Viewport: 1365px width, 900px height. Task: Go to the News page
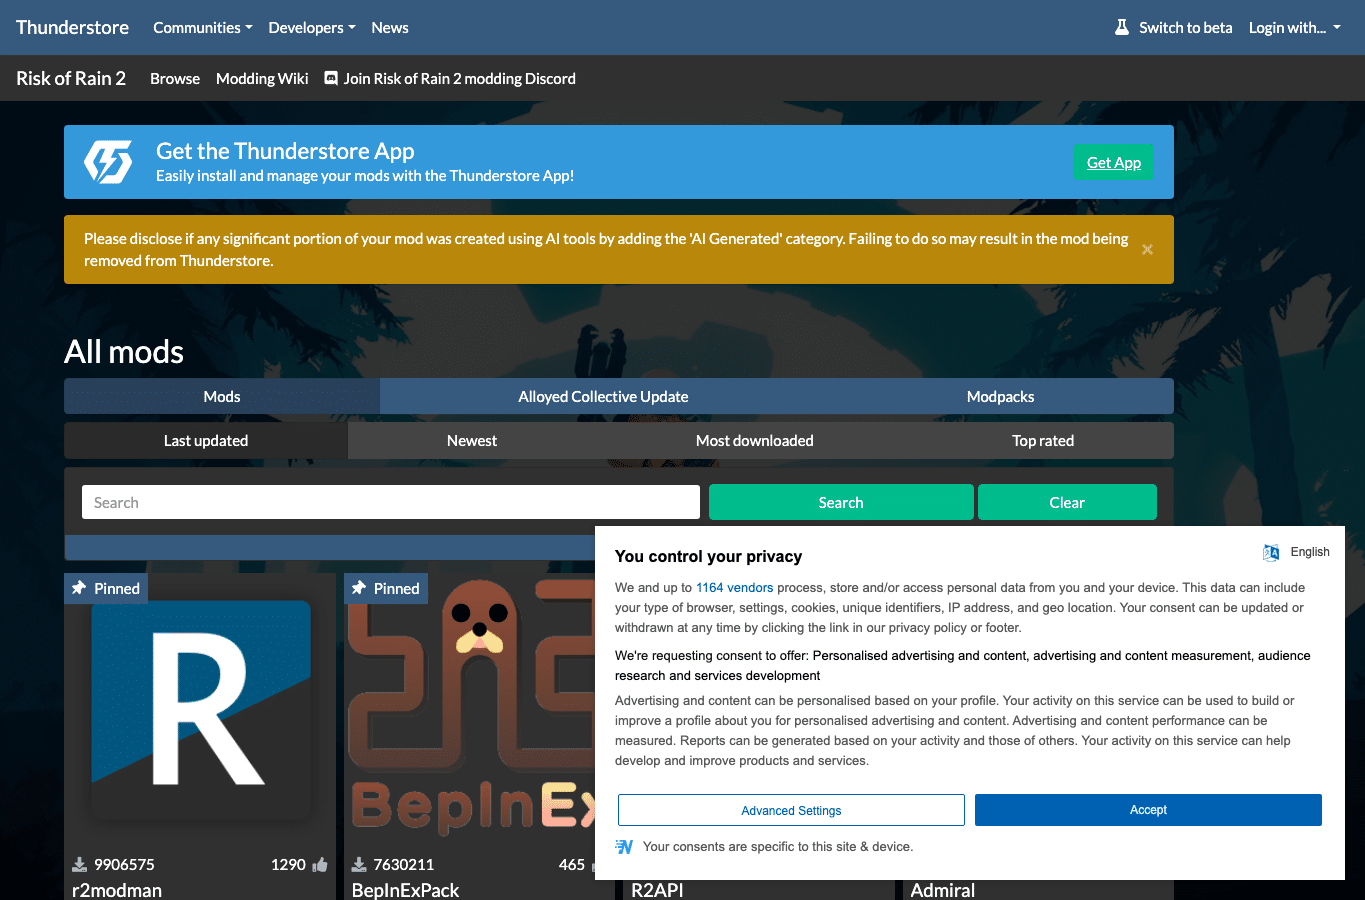tap(390, 27)
